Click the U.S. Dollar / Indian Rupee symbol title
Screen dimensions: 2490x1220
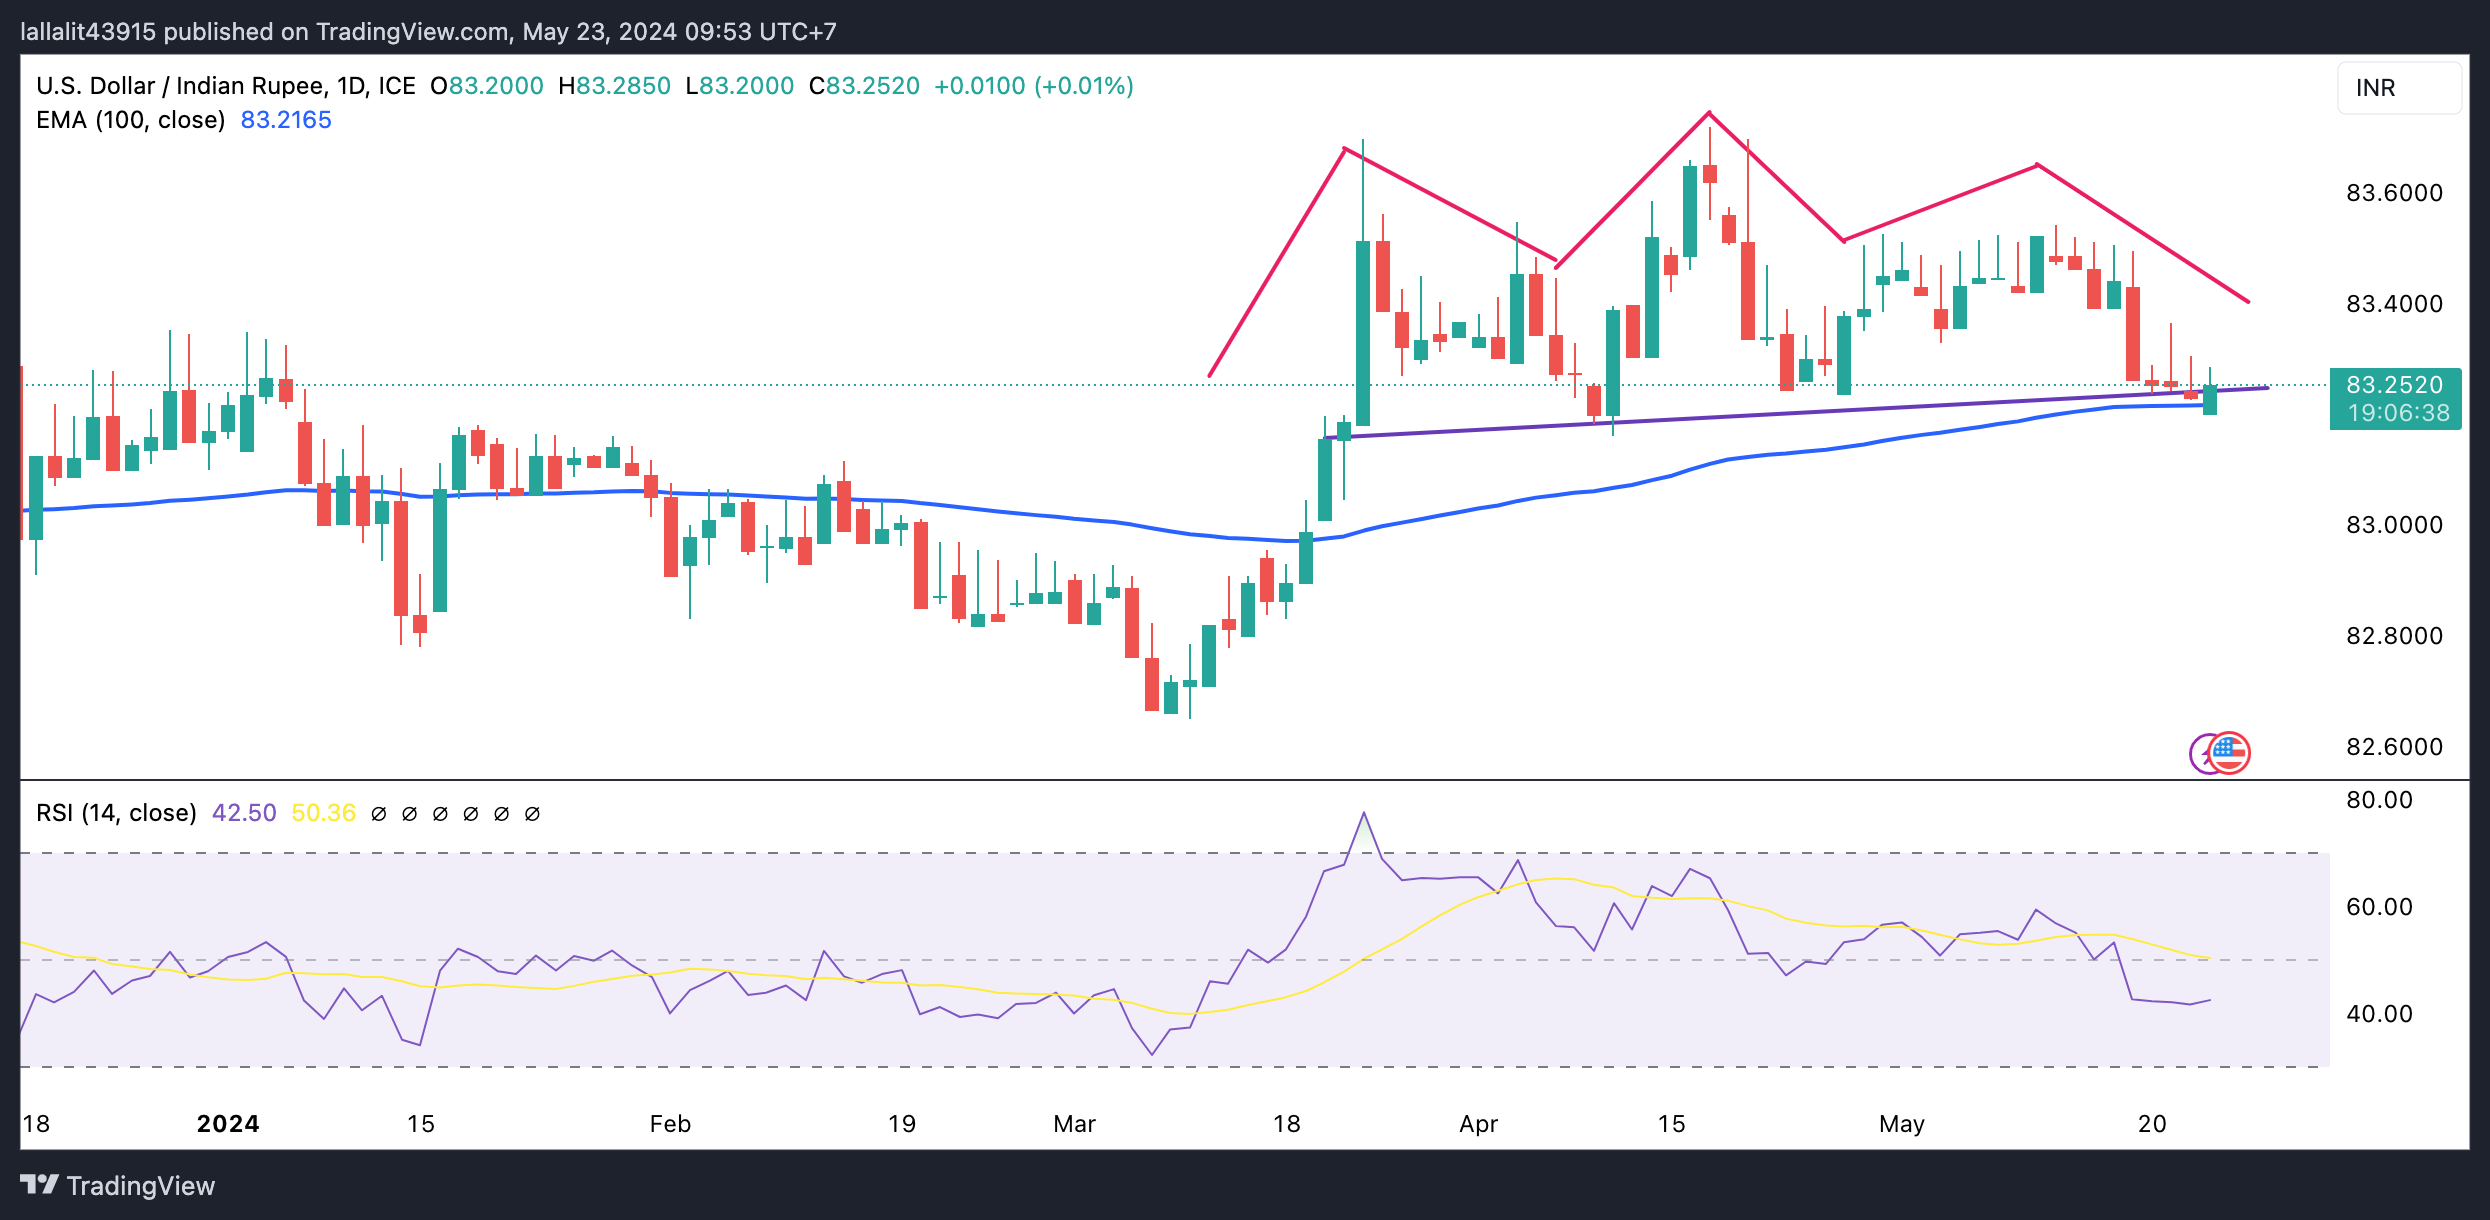tap(180, 86)
